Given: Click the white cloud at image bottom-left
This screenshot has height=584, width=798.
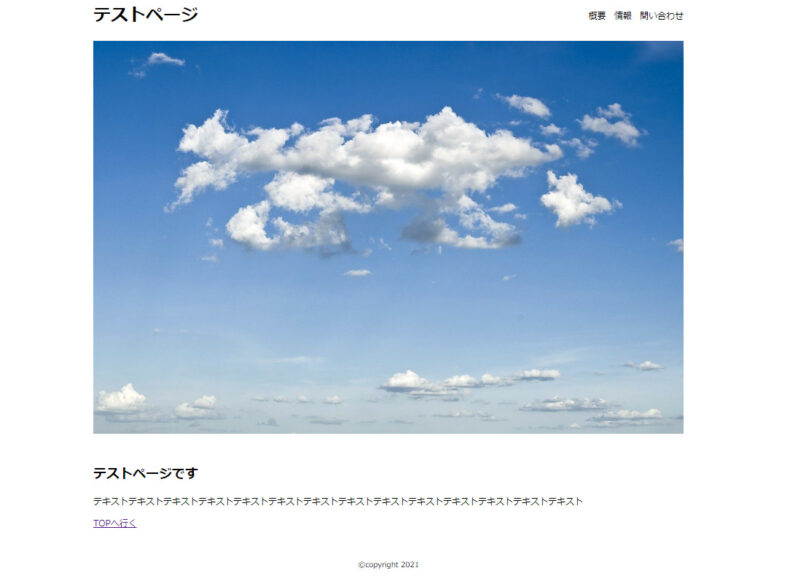Looking at the screenshot, I should 122,398.
